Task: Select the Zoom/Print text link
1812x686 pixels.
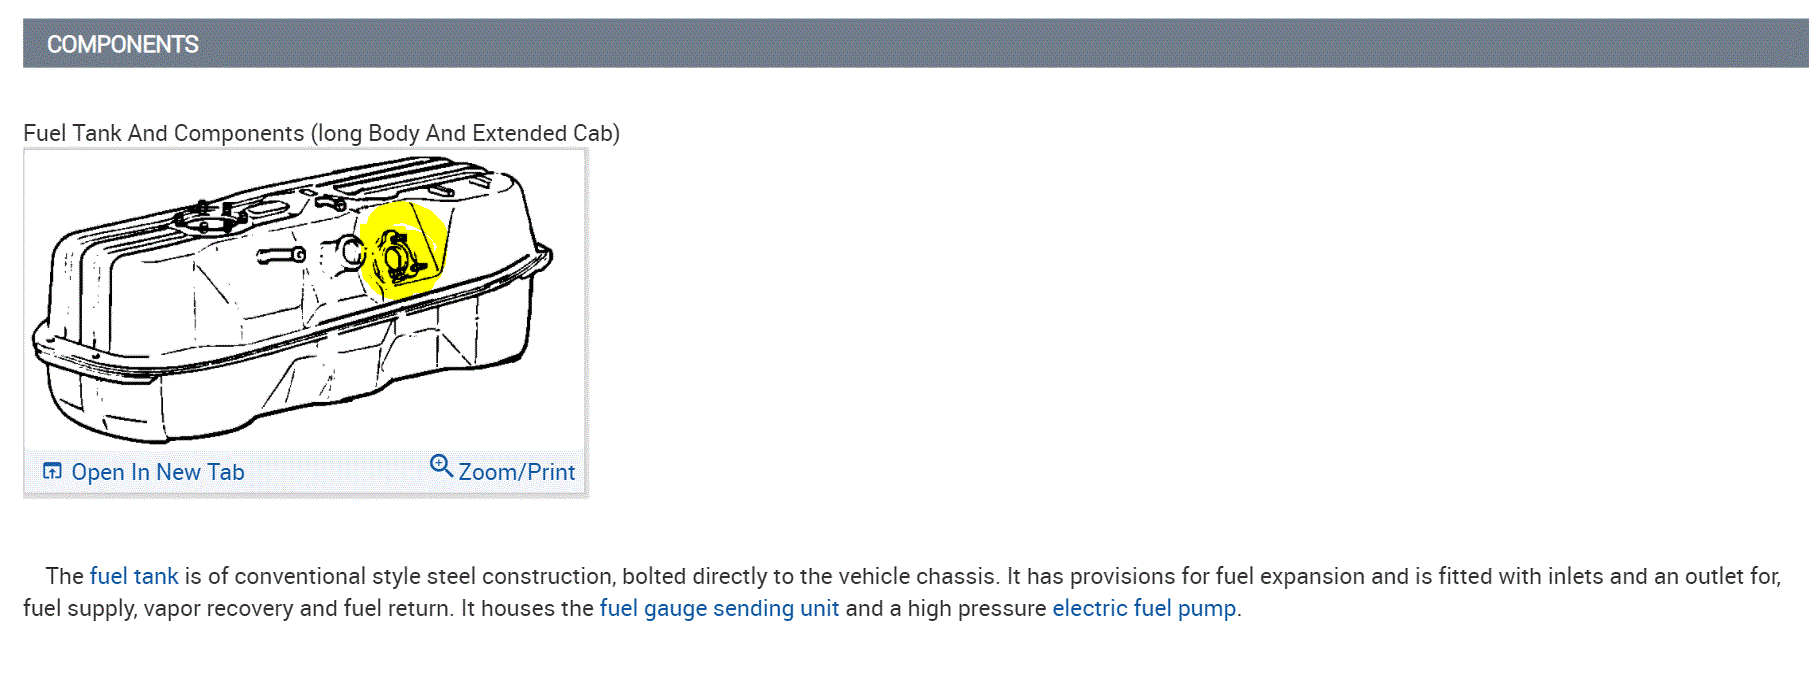Action: [516, 472]
